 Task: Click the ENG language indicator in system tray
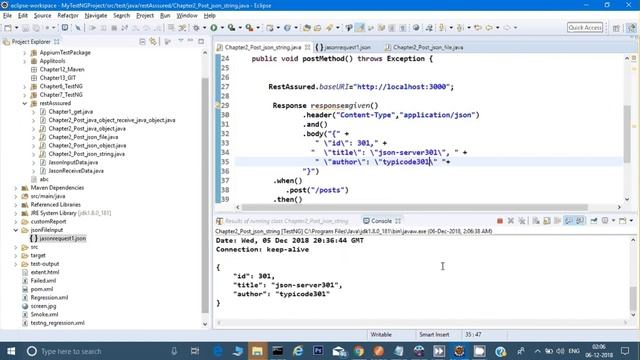(574, 351)
